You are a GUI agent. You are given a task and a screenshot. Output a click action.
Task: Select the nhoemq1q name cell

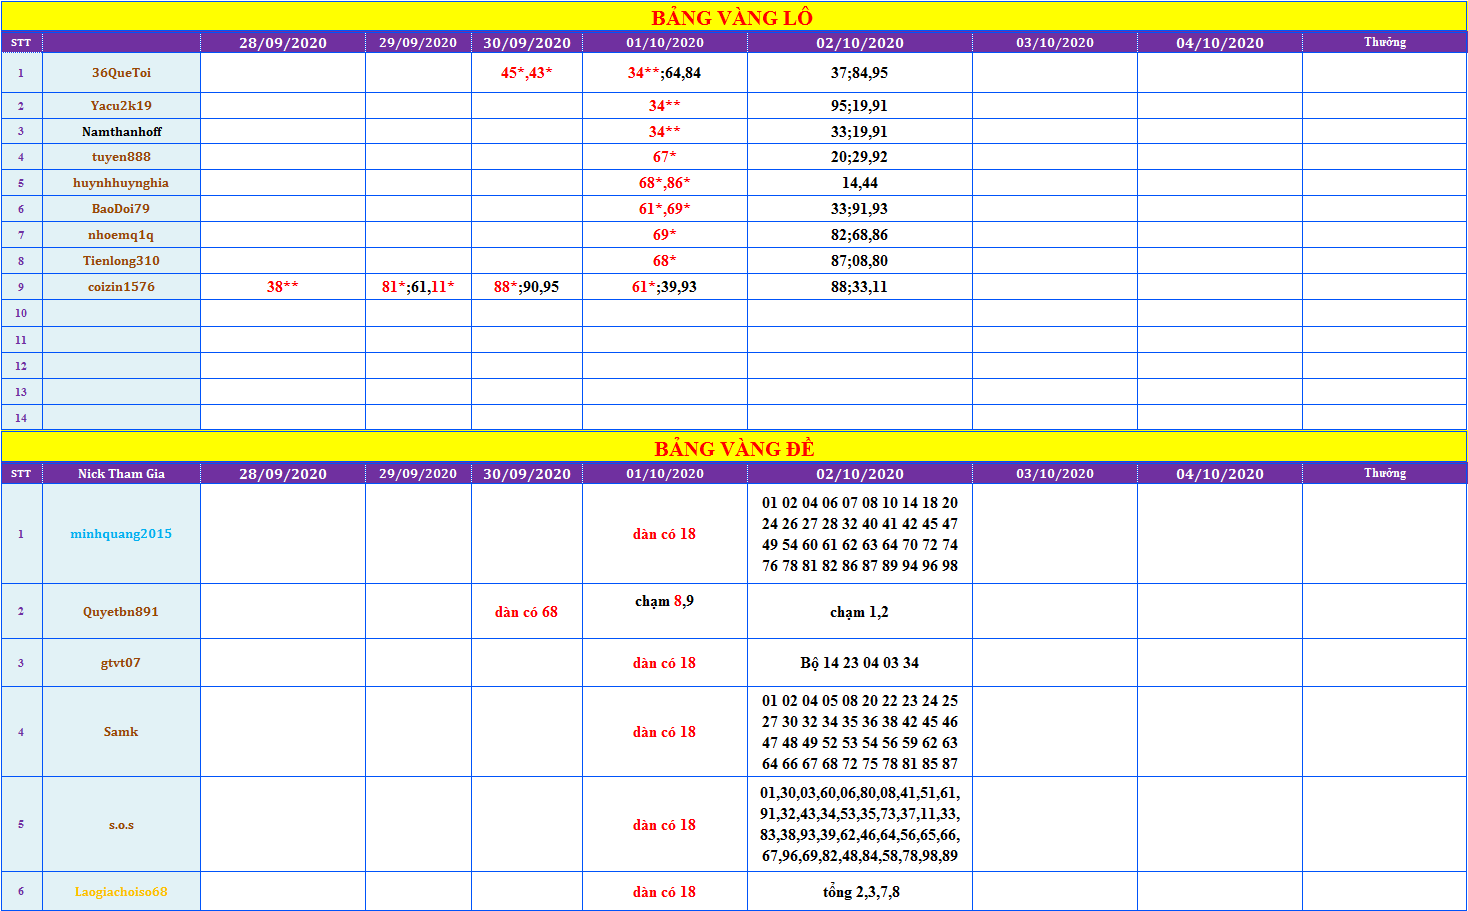(121, 234)
